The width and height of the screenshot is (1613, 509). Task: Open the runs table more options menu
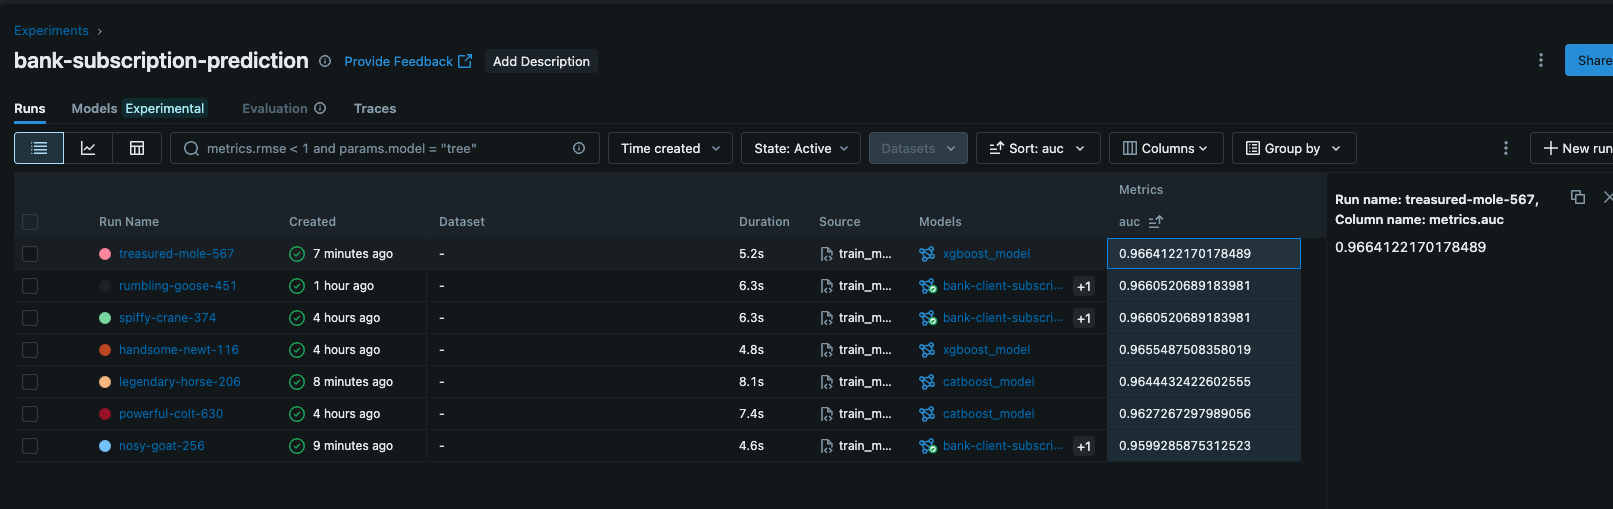tap(1506, 148)
